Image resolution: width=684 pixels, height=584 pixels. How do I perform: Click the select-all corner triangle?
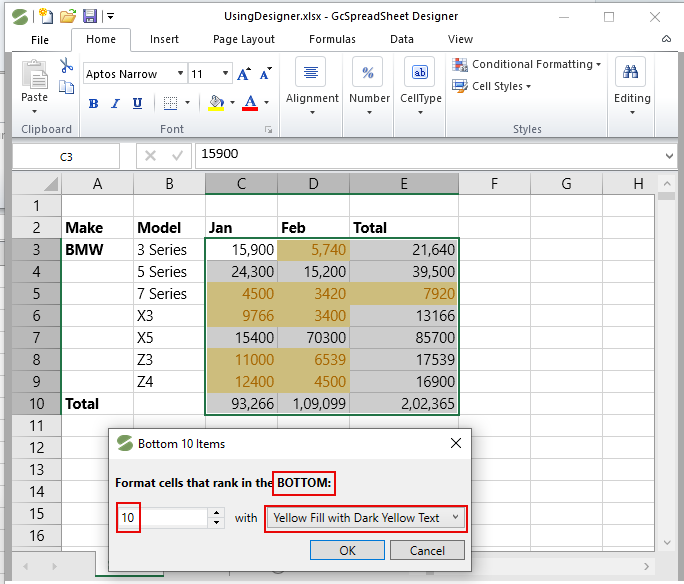pyautogui.click(x=51, y=184)
